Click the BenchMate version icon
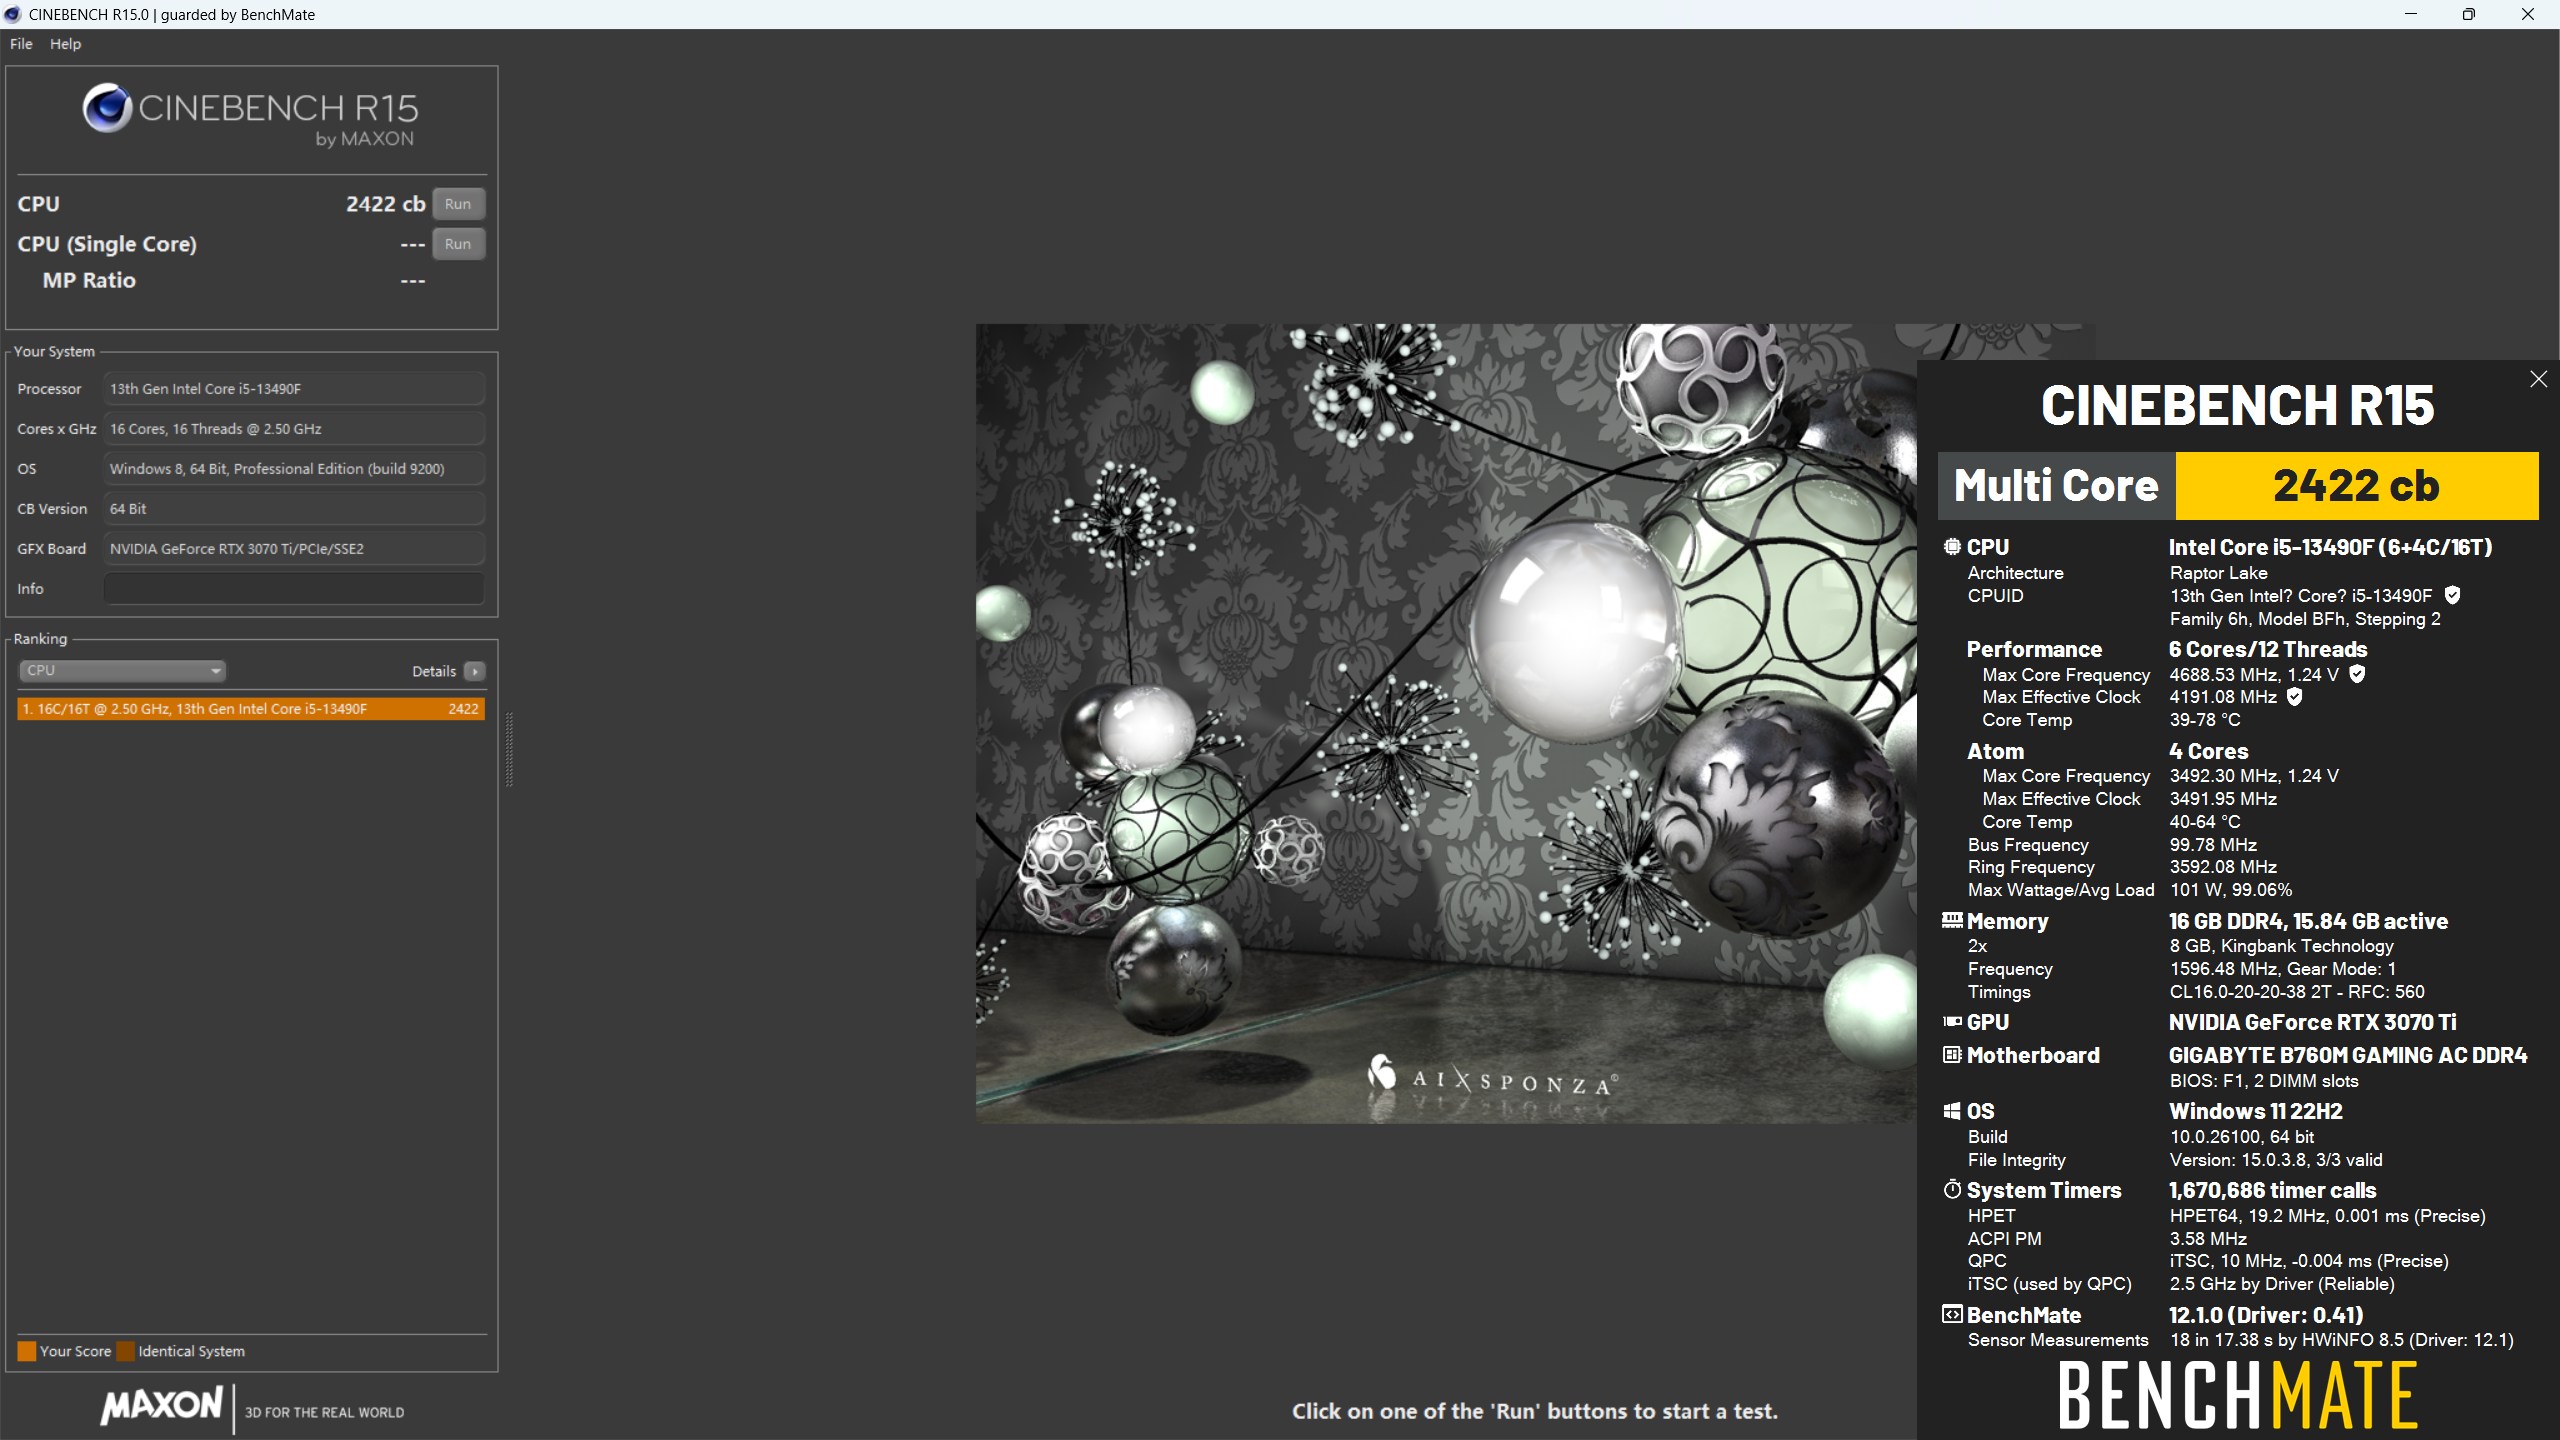Viewport: 2560px width, 1440px height. pos(1952,1314)
